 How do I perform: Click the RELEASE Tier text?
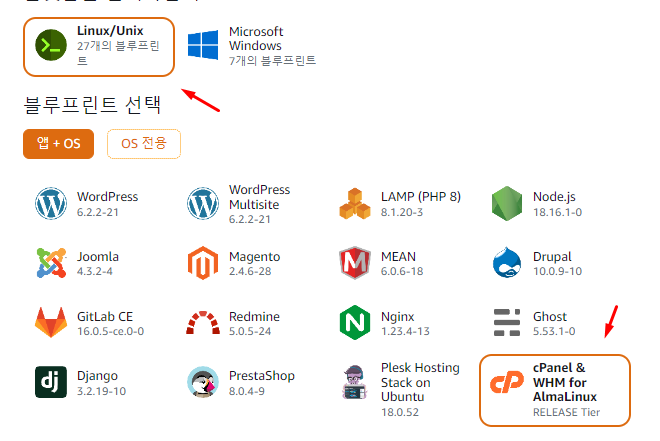pos(567,412)
